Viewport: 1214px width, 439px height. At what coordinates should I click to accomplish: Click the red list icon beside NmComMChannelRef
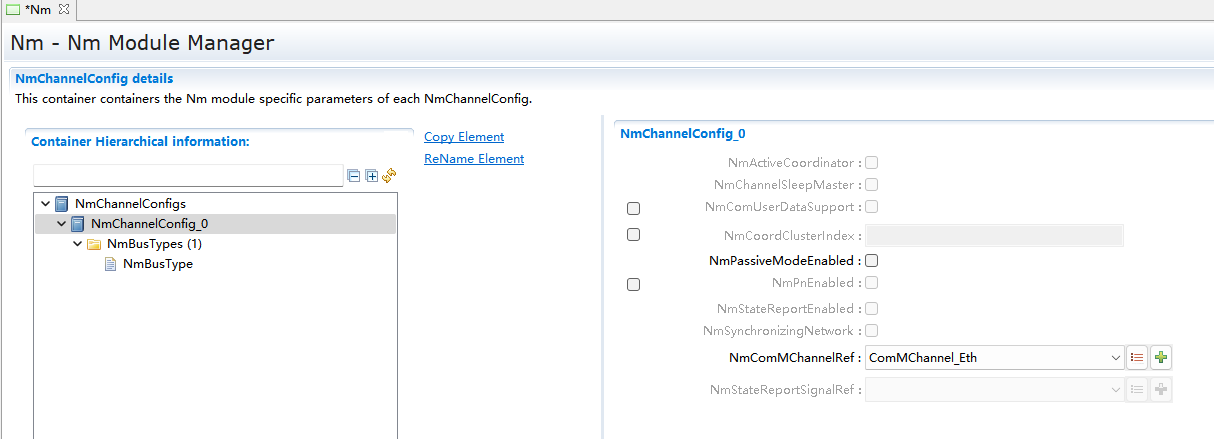coord(1137,357)
